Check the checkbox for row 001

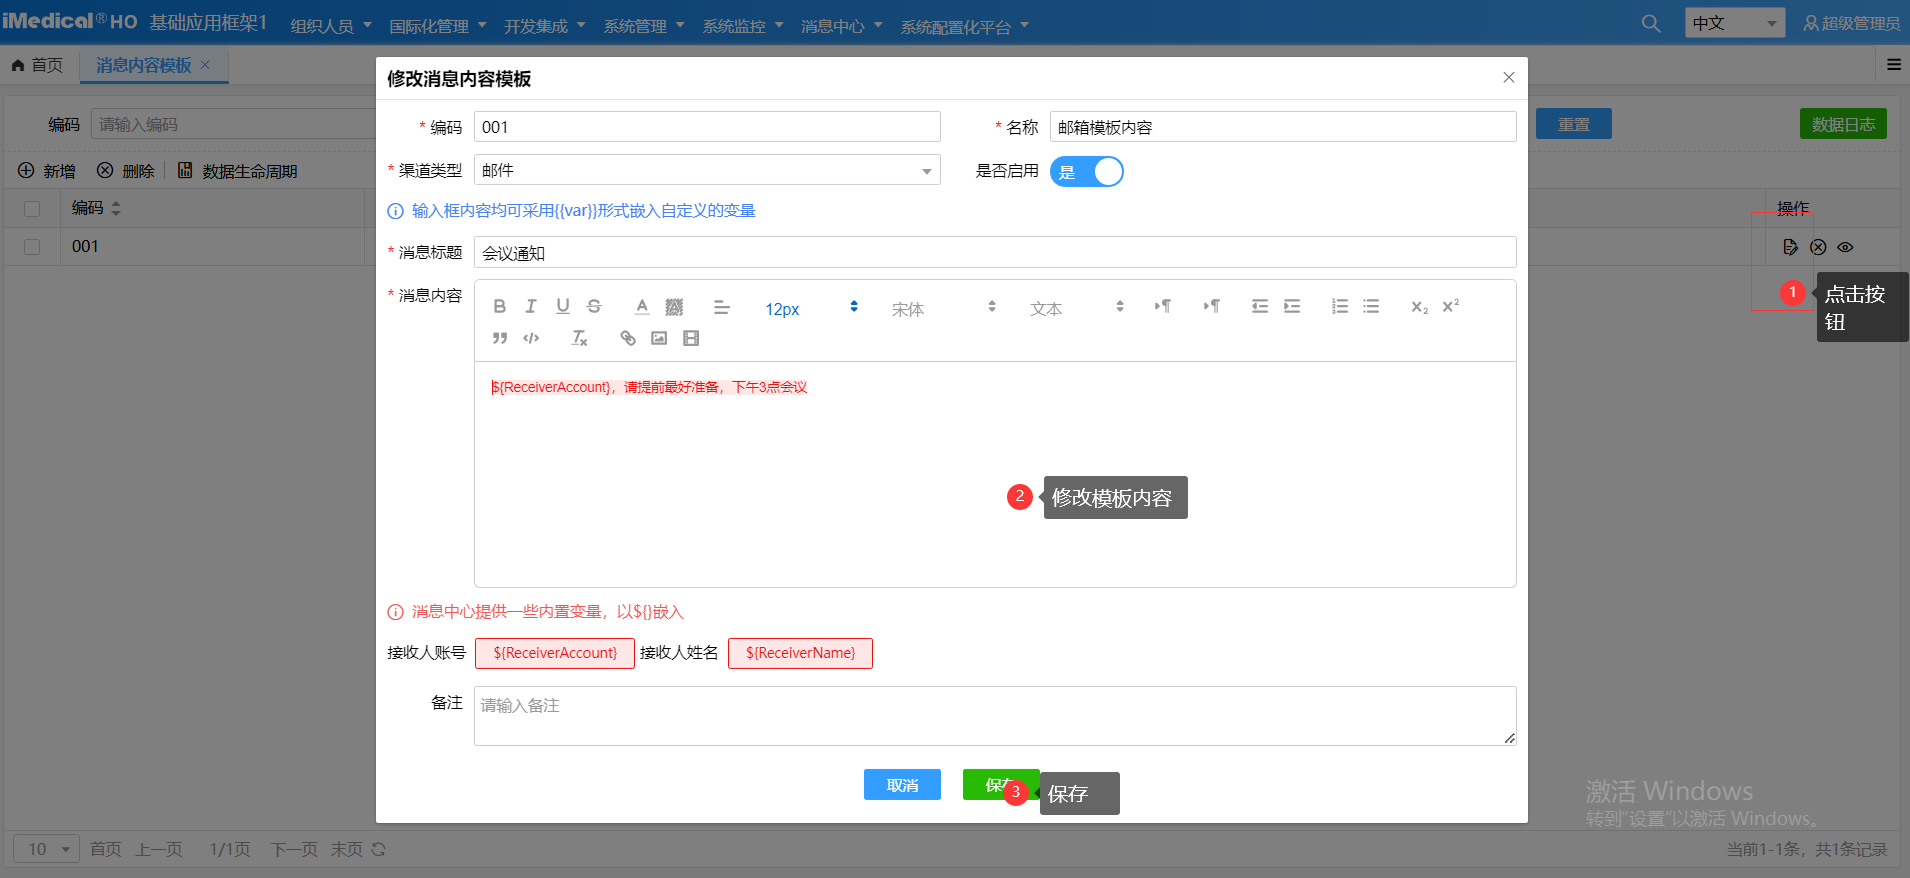tap(32, 247)
